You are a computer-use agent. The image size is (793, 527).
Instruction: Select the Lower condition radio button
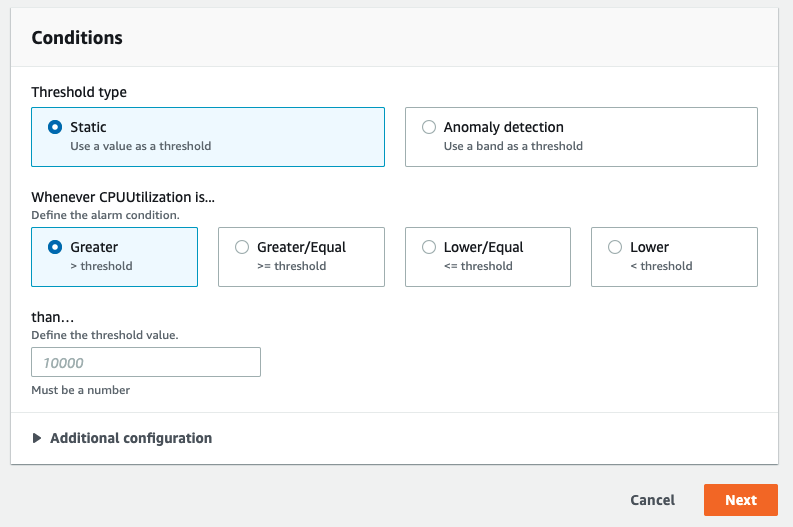tap(615, 247)
